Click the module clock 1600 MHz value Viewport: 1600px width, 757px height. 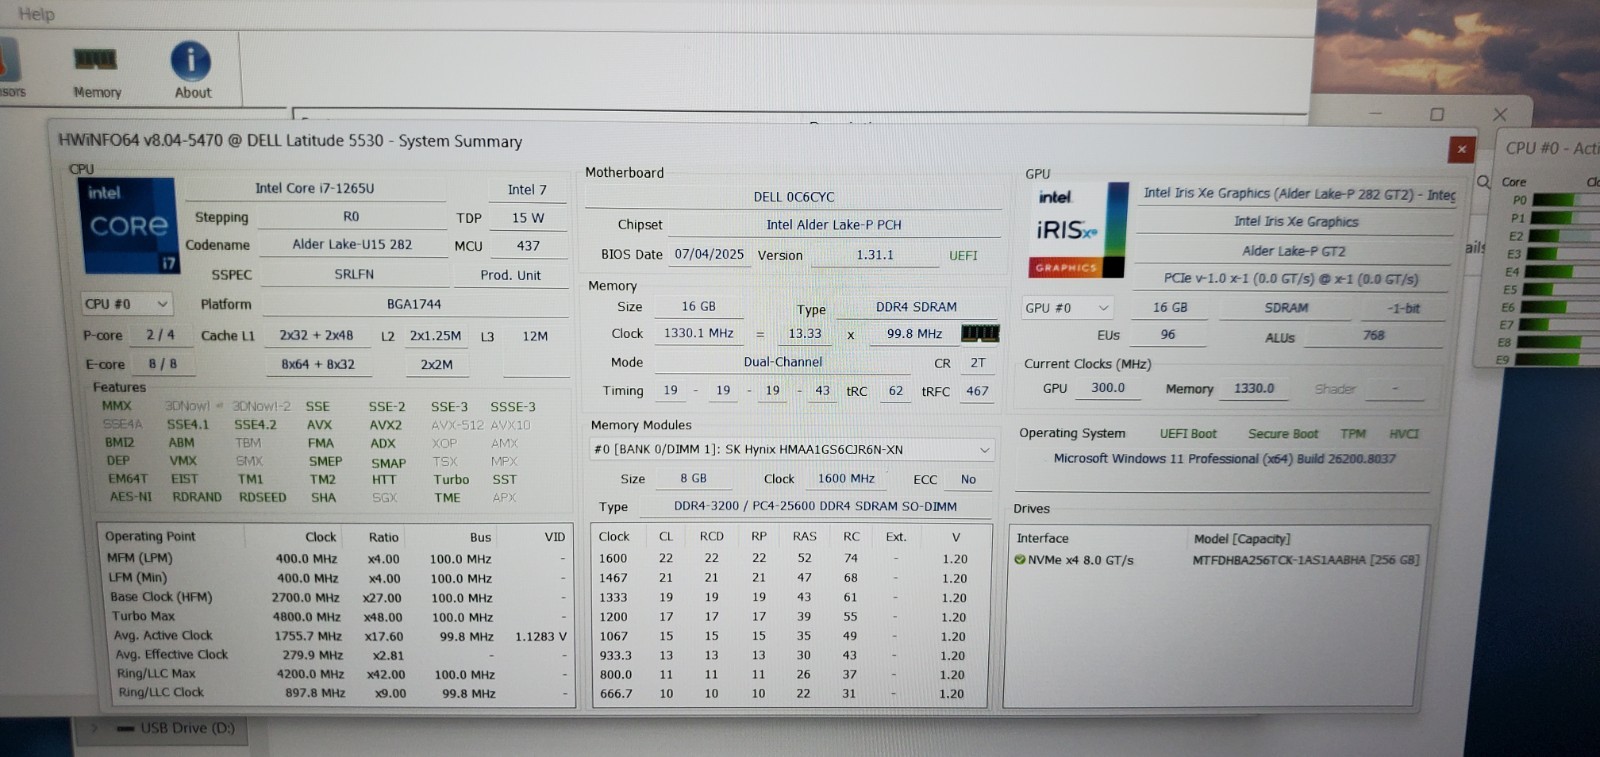pyautogui.click(x=846, y=479)
